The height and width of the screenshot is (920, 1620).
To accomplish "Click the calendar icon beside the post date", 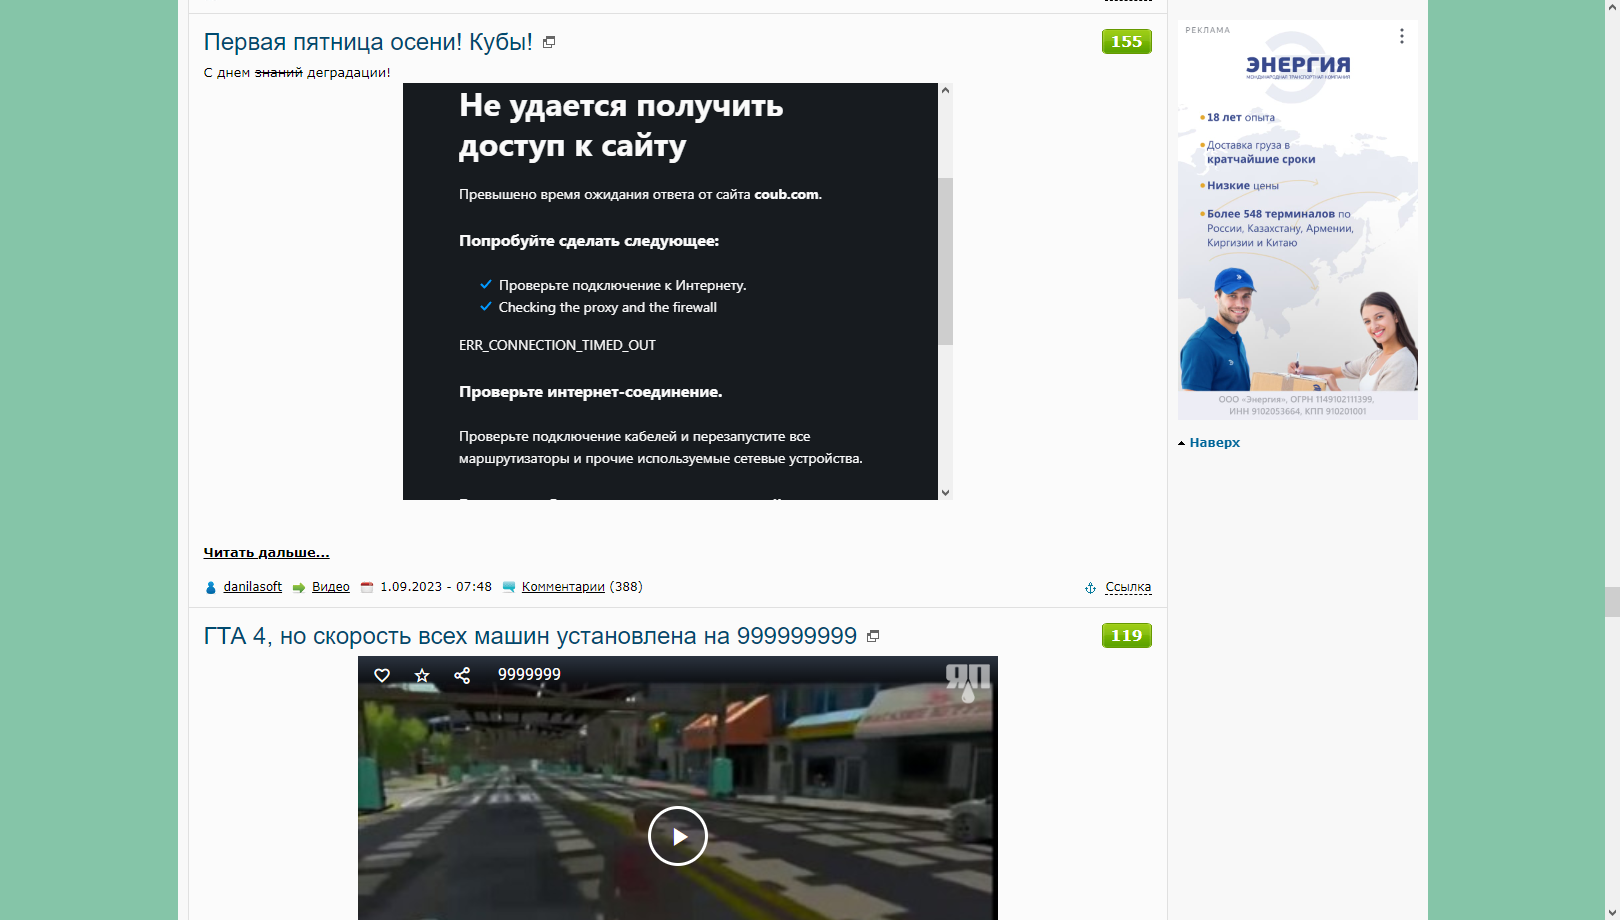I will coord(367,587).
